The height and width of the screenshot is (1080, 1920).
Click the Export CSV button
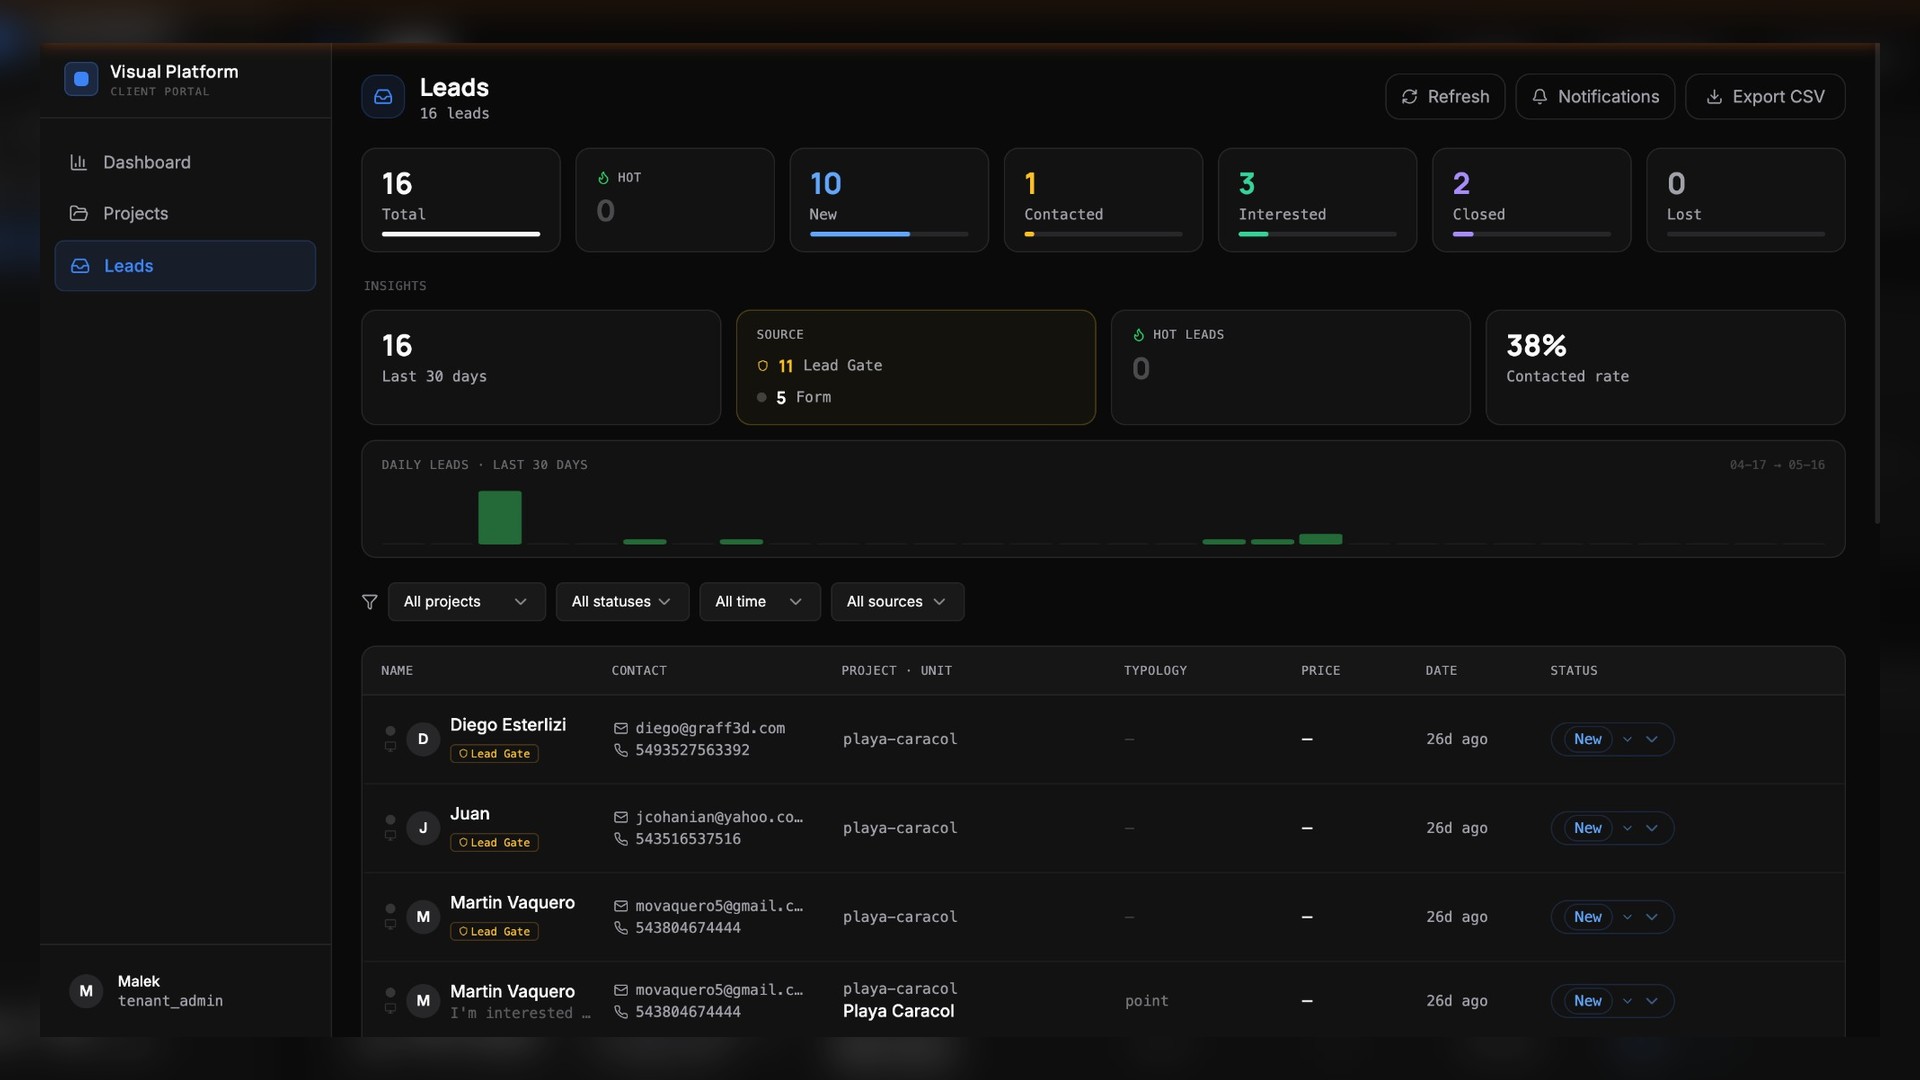coord(1765,97)
